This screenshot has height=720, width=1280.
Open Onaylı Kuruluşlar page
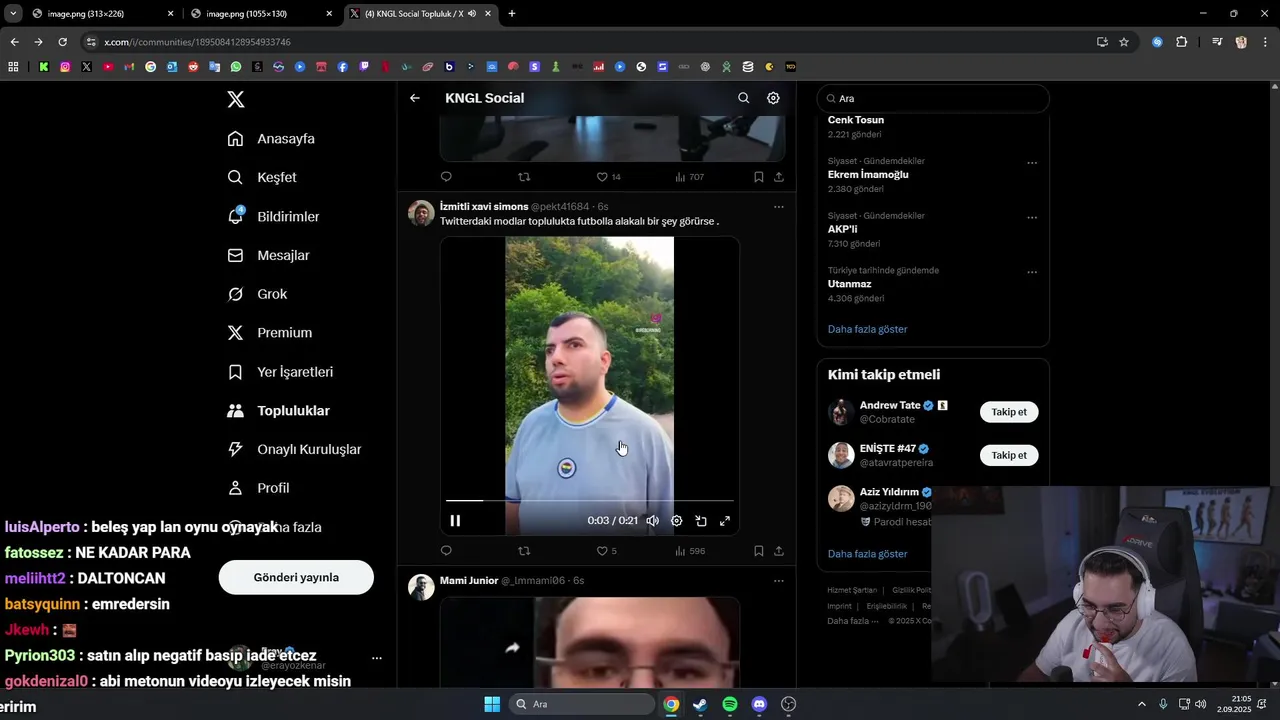(x=294, y=450)
